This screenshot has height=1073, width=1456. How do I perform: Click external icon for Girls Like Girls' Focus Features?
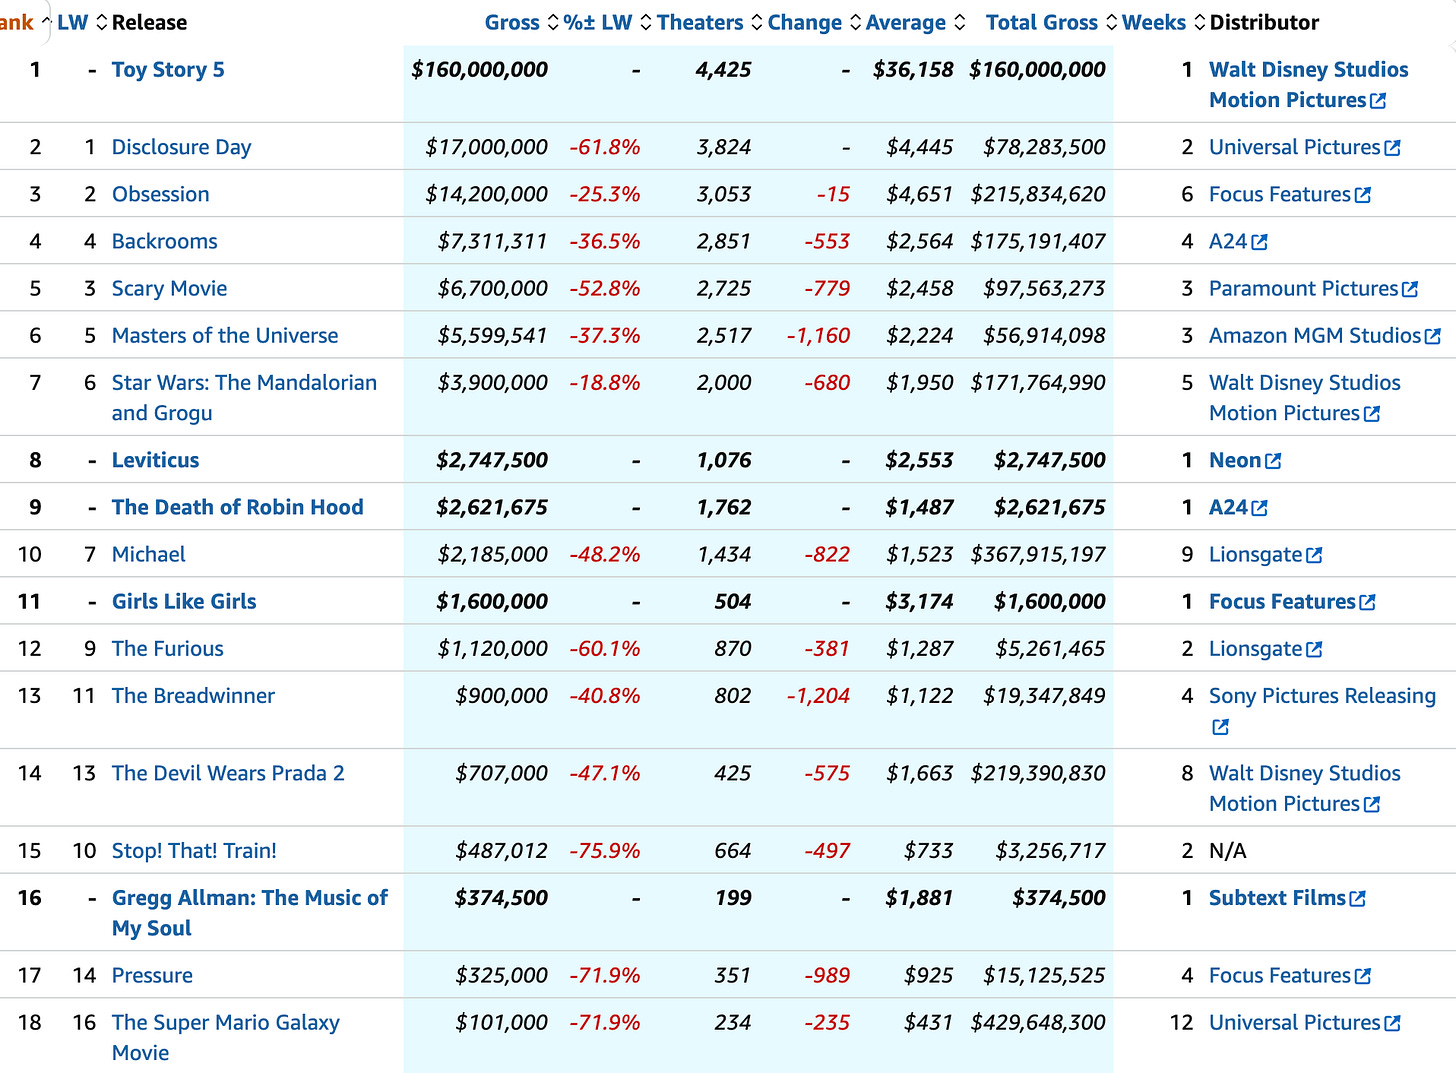click(1367, 602)
